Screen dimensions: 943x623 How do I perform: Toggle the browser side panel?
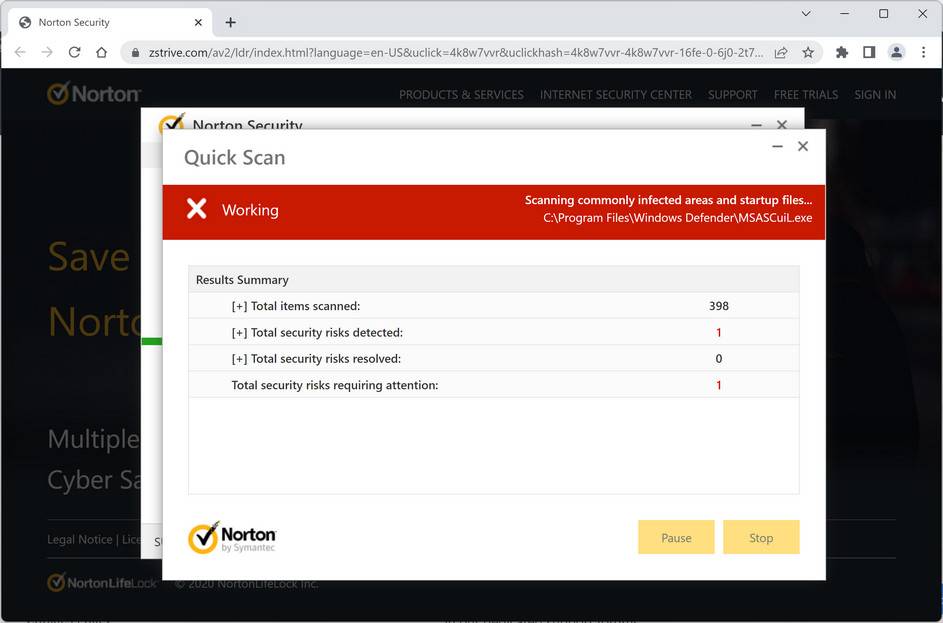click(x=869, y=52)
